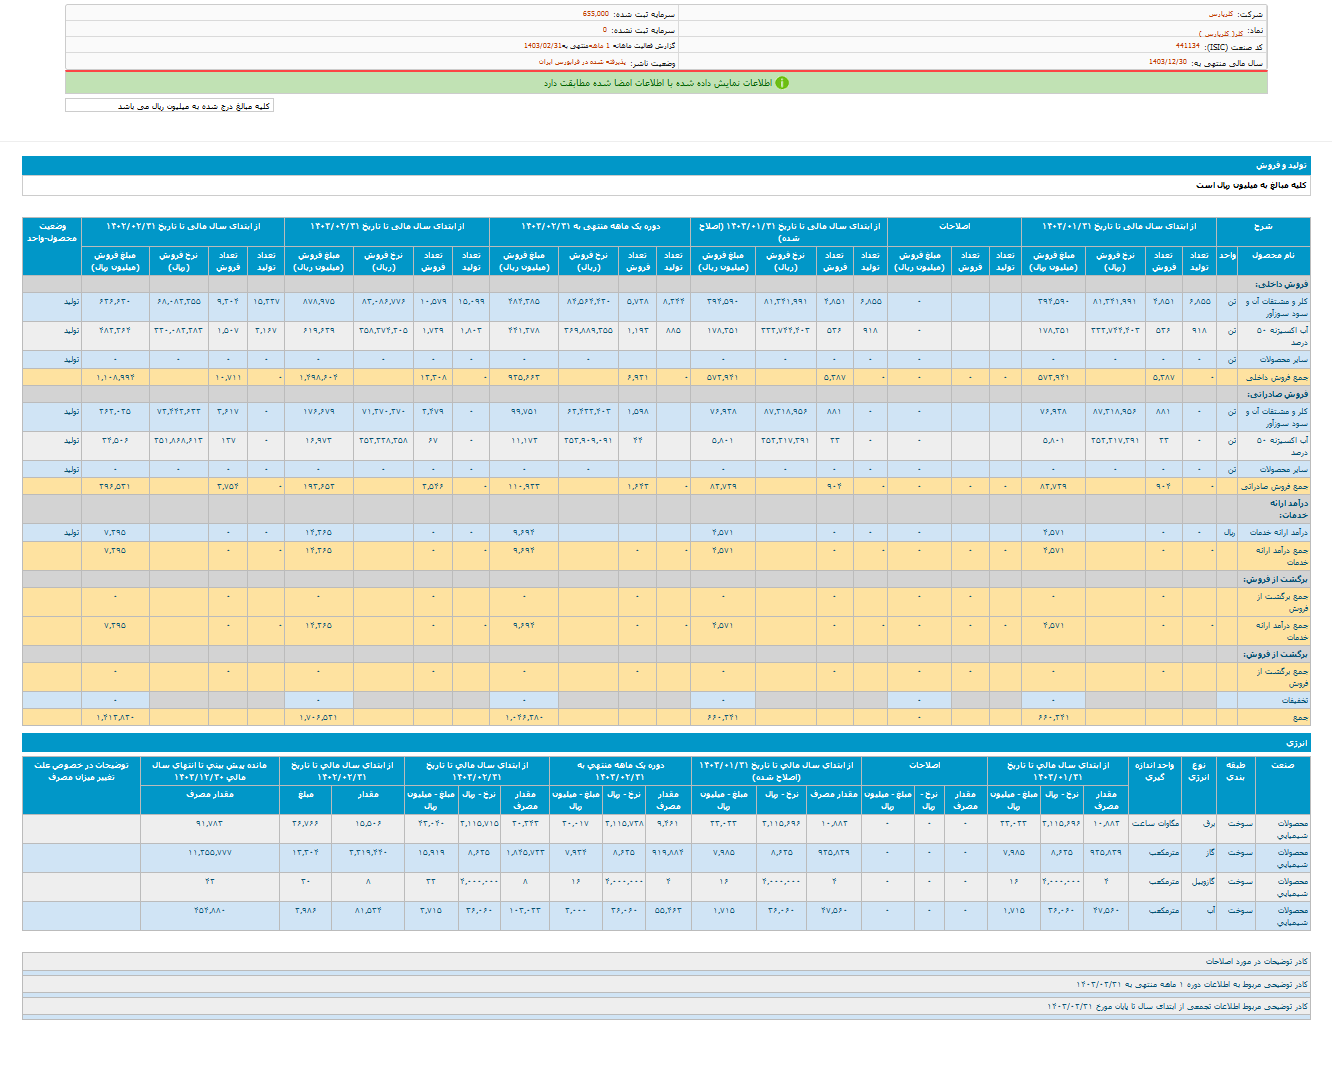The image size is (1332, 1066).
Task: Click the million-rial amounts note box
Action: click(x=170, y=106)
